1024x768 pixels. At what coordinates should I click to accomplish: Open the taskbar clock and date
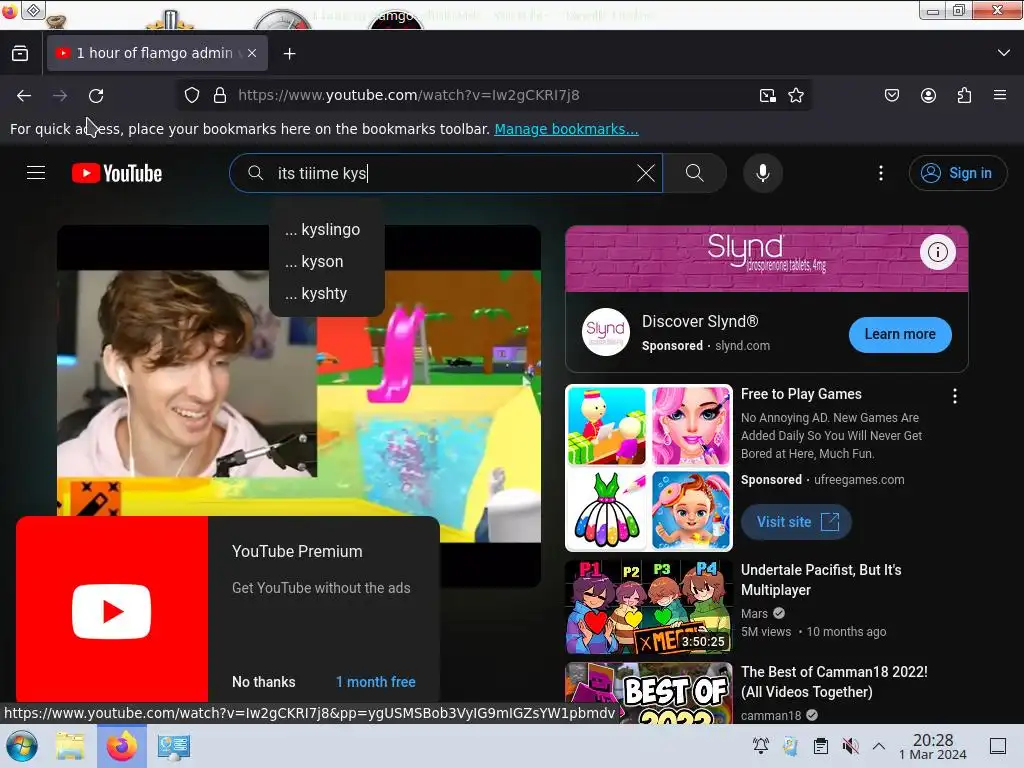point(933,746)
